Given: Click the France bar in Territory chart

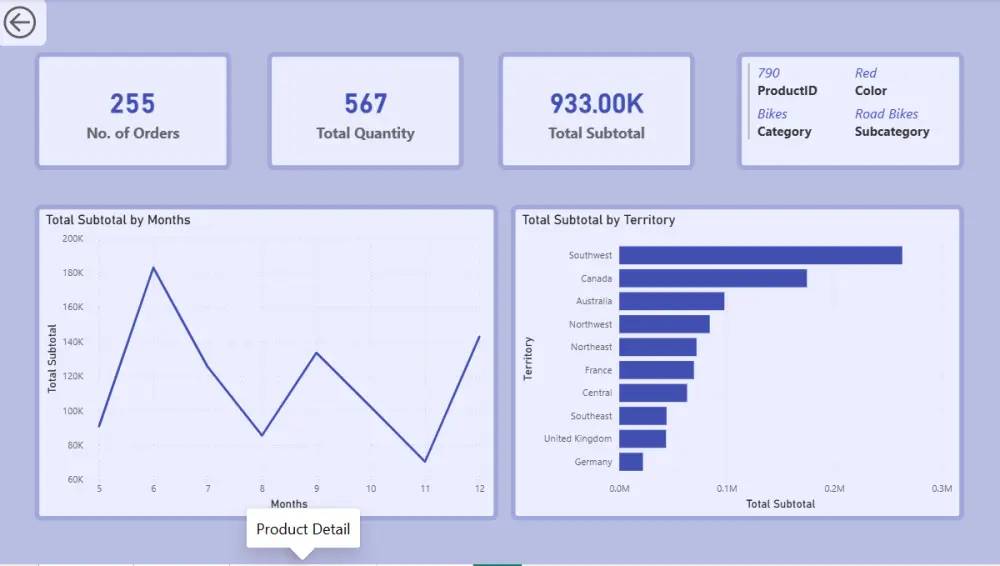Looking at the screenshot, I should pos(656,370).
